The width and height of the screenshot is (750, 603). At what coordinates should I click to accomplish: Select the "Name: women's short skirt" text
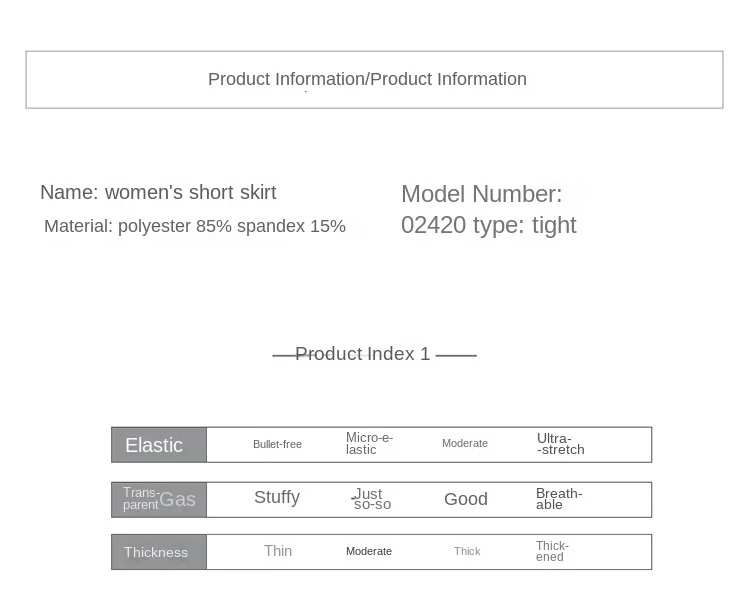(158, 192)
